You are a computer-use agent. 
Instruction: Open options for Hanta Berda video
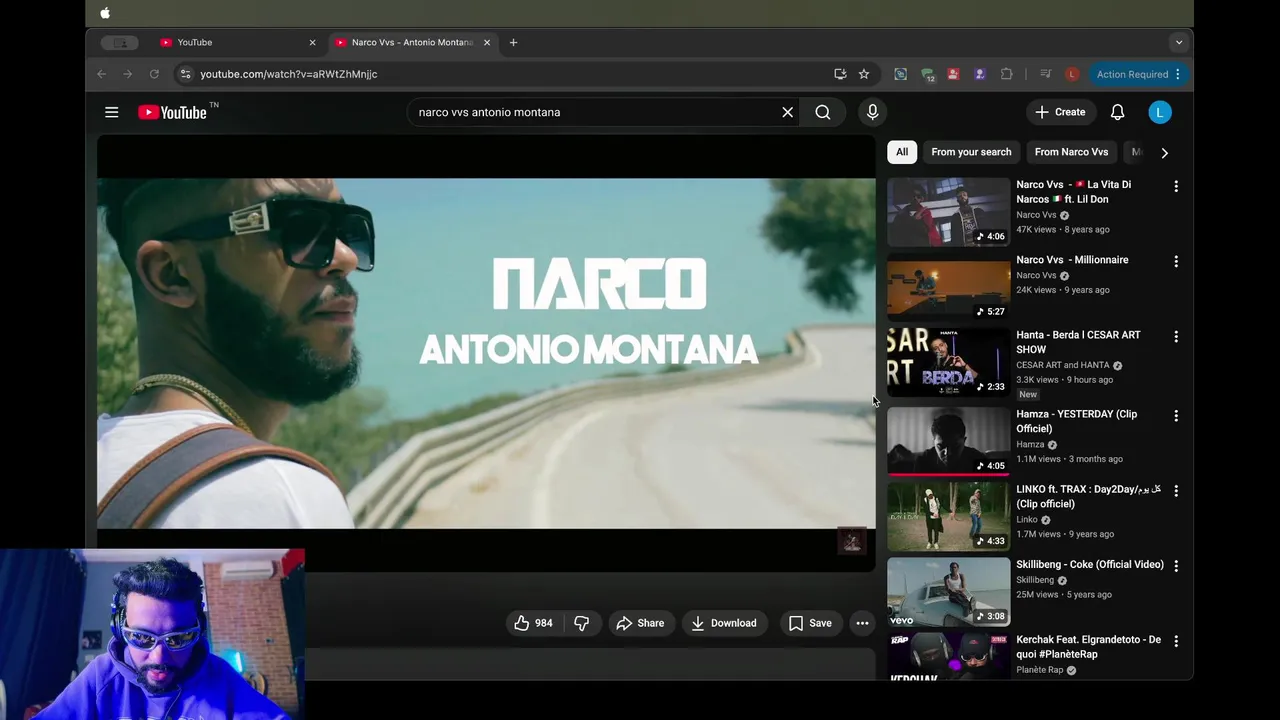coord(1176,336)
